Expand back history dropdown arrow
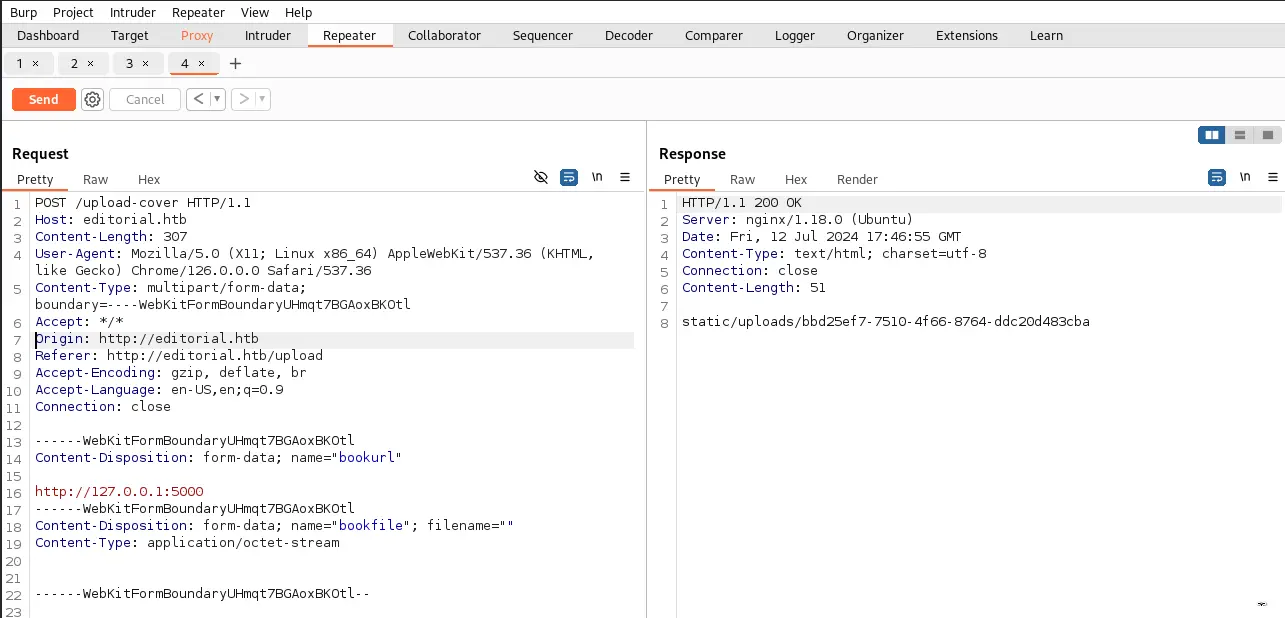This screenshot has height=618, width=1285. 217,99
